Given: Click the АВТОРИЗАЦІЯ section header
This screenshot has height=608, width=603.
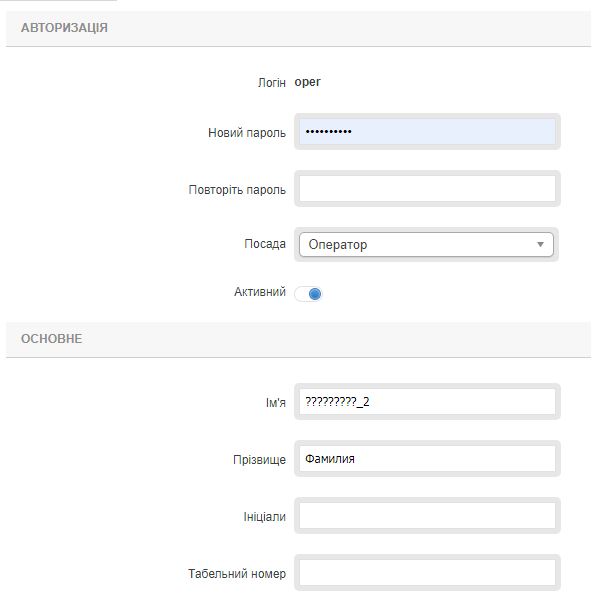Looking at the screenshot, I should 64,28.
